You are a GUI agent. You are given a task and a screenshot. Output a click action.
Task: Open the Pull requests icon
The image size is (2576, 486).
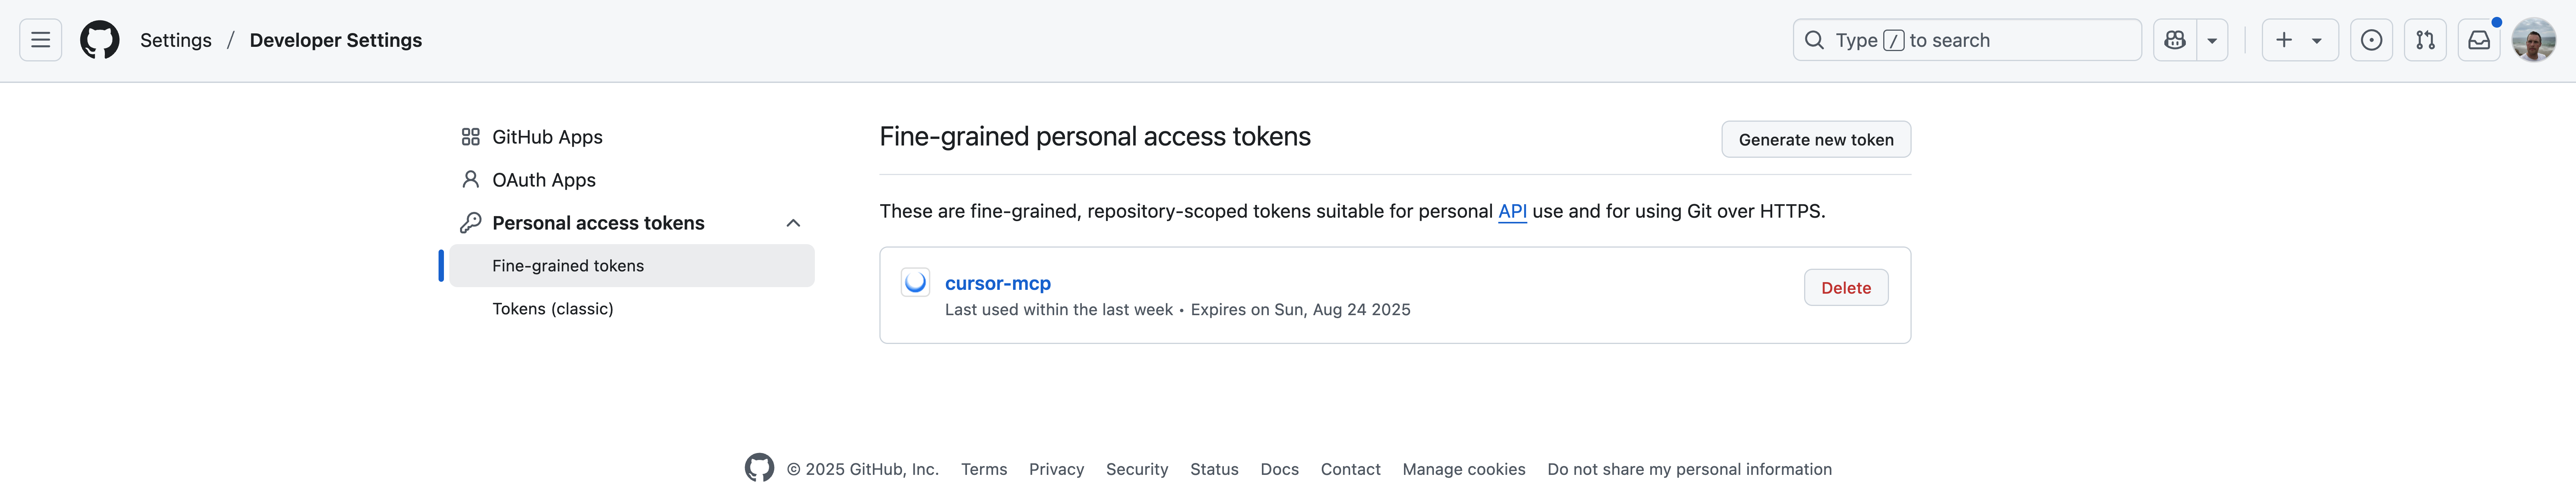2425,40
